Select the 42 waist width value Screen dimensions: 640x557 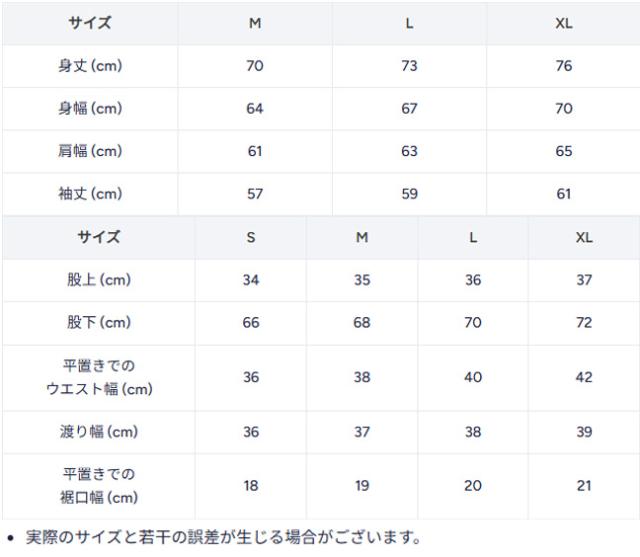tap(584, 378)
